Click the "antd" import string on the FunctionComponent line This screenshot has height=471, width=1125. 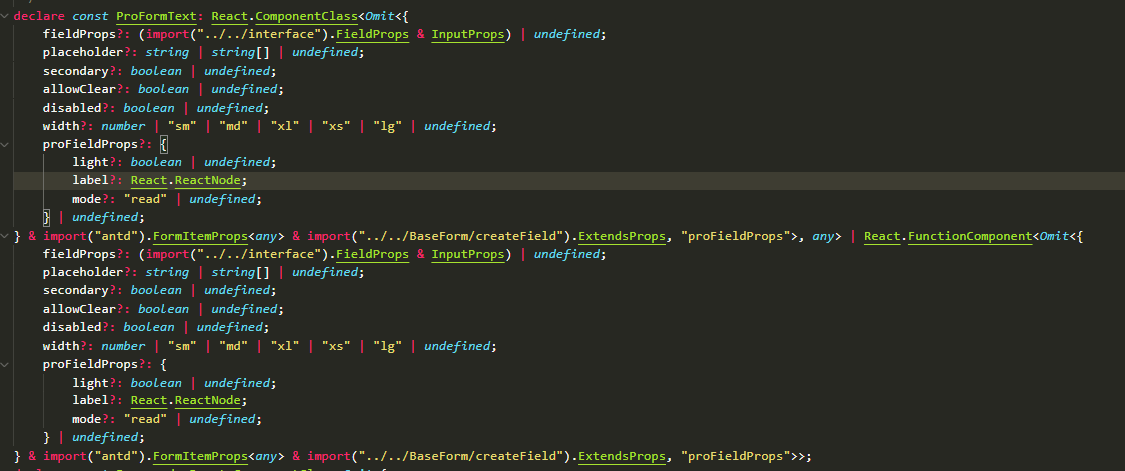(116, 236)
